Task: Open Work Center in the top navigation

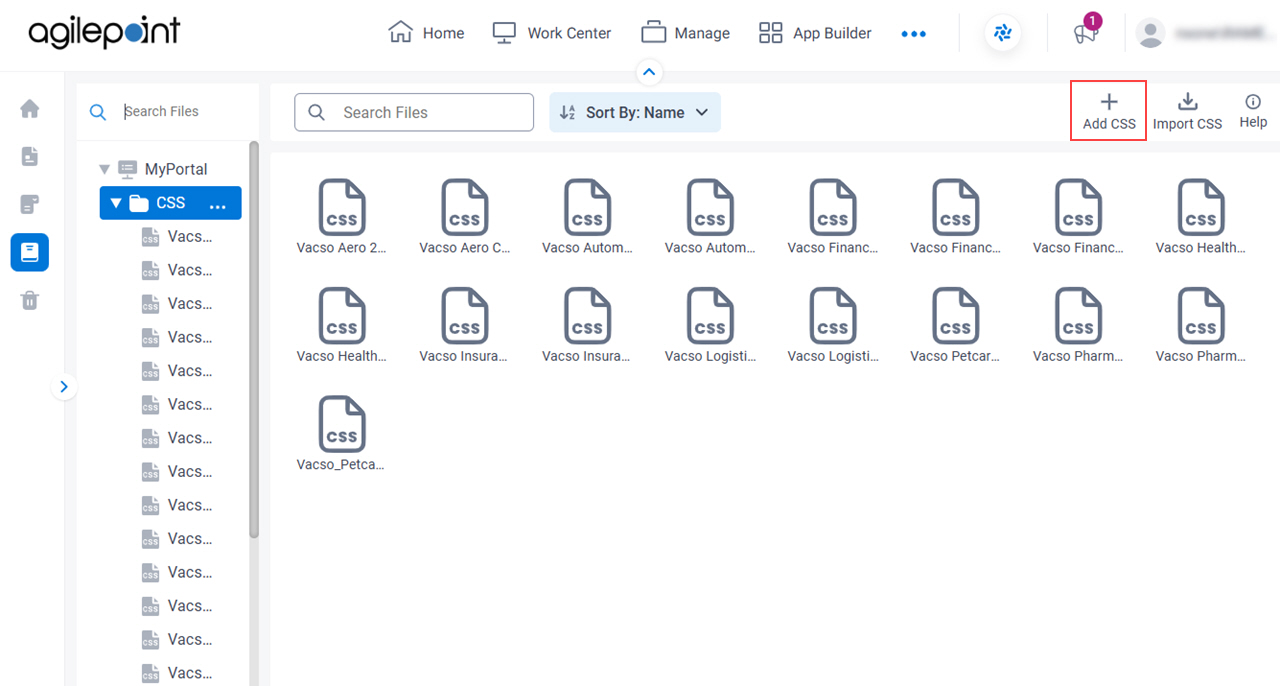Action: (x=552, y=33)
